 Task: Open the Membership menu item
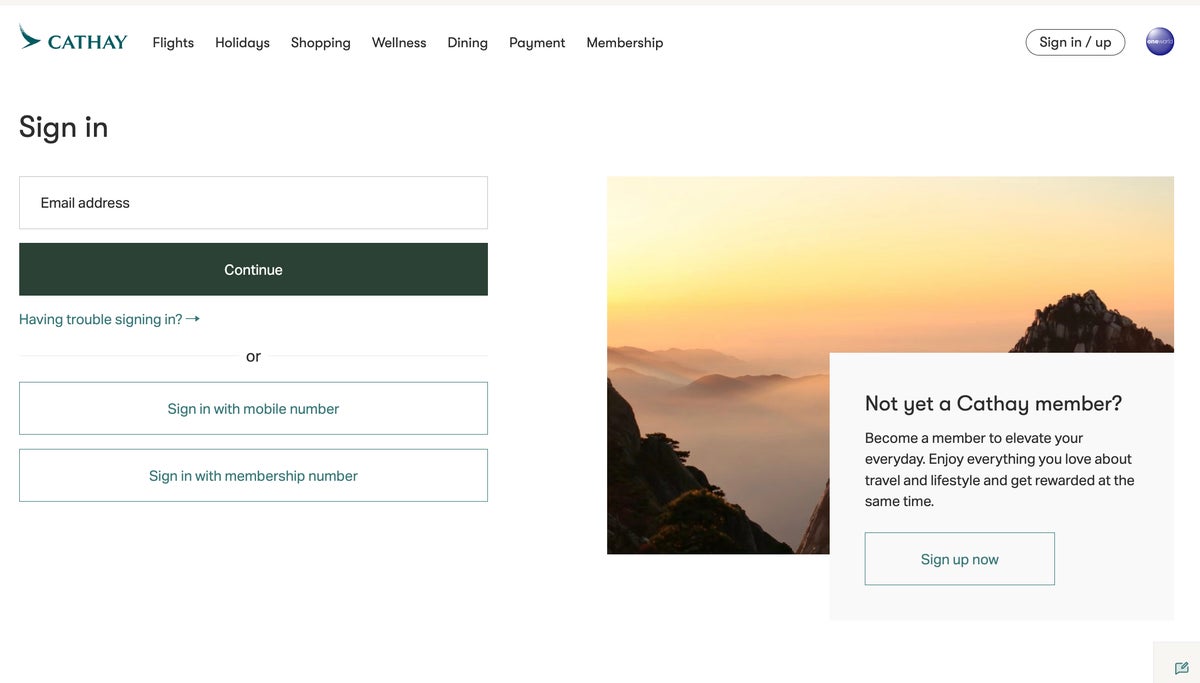click(x=624, y=43)
